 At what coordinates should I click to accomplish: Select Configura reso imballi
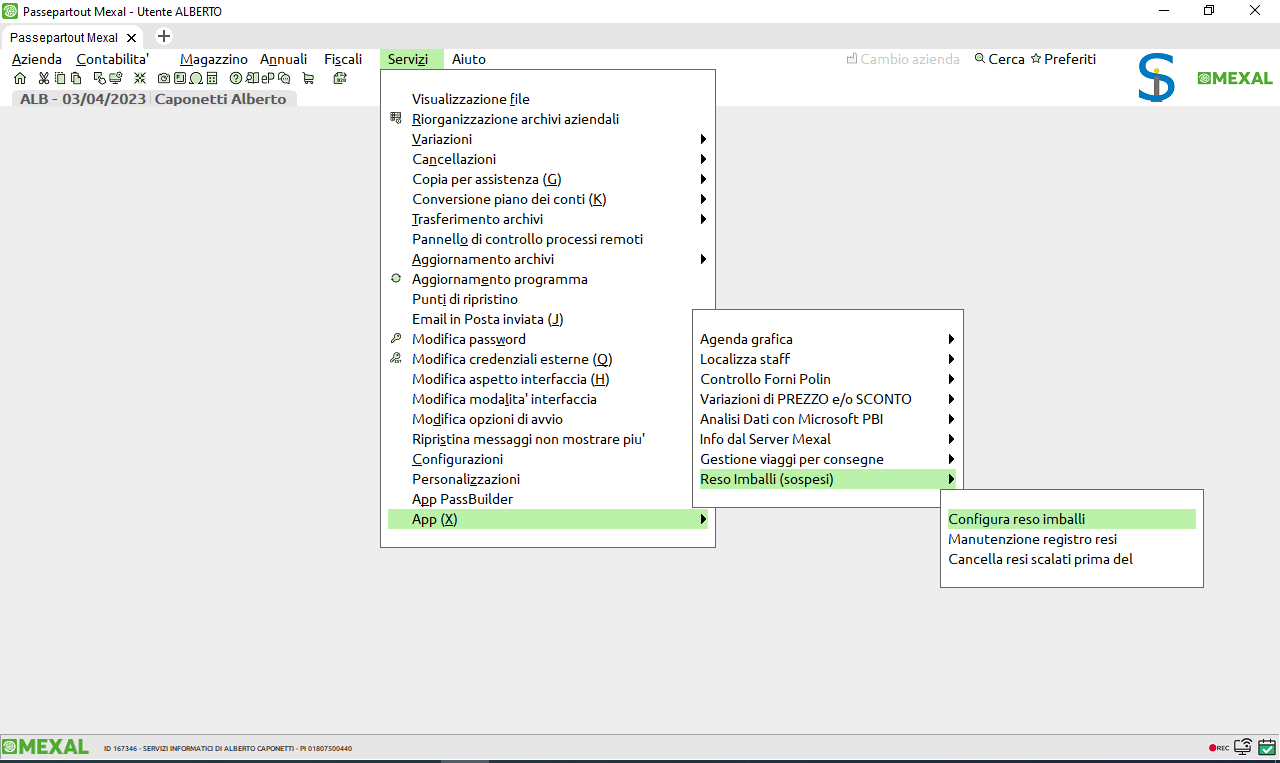(x=1016, y=519)
